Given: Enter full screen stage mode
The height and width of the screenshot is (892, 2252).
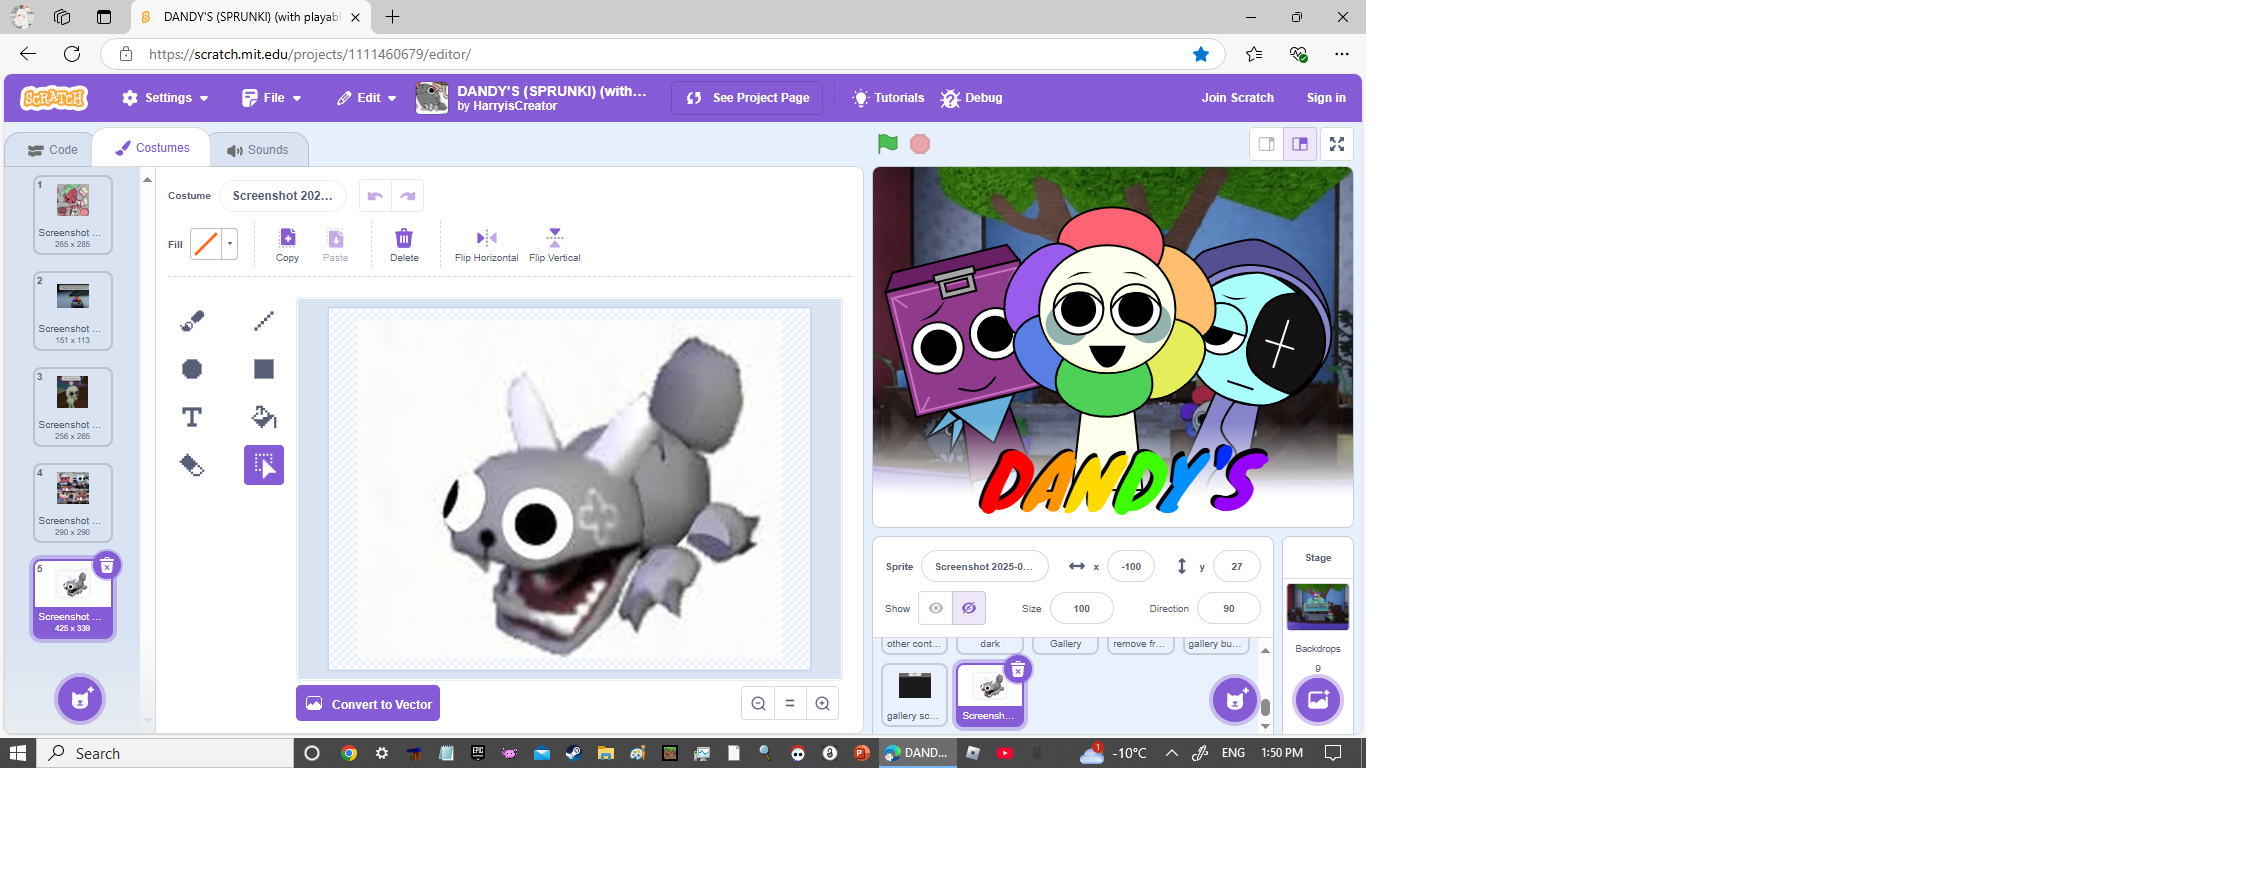Looking at the screenshot, I should pyautogui.click(x=1337, y=144).
